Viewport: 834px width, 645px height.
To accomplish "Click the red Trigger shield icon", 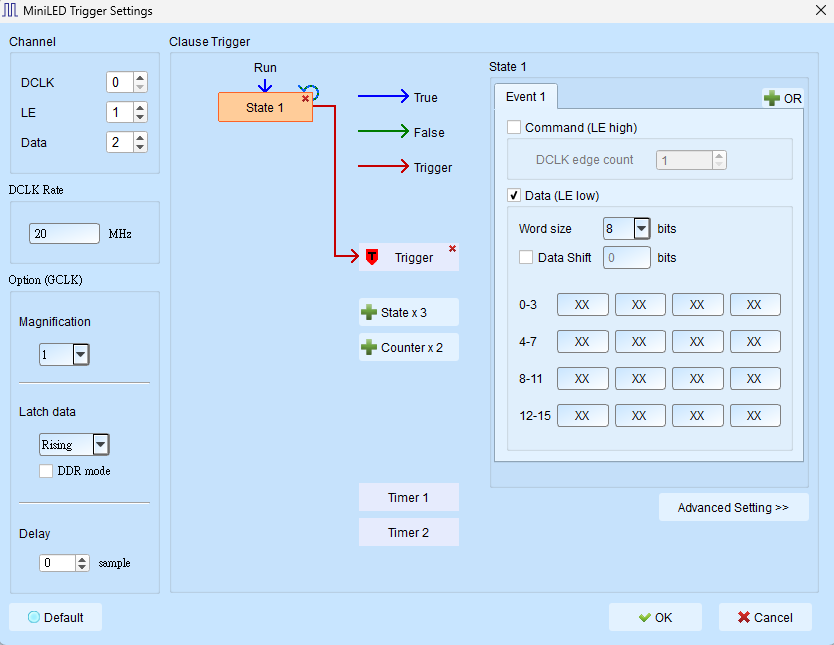I will click(x=372, y=257).
